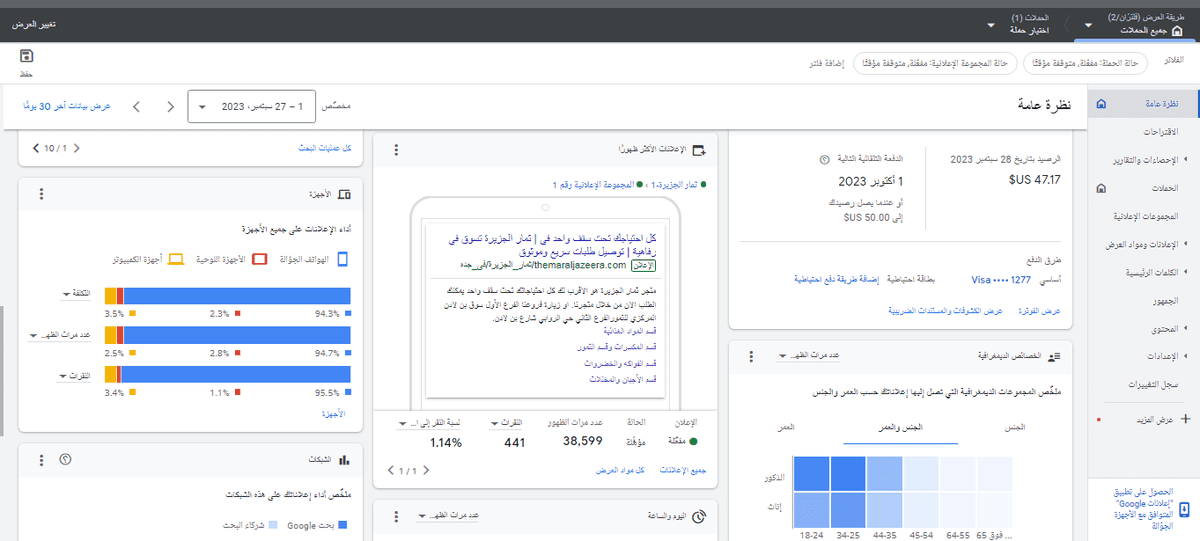
Task: Click the help icon next to الدفعة التلقائية التالية
Action: (823, 159)
